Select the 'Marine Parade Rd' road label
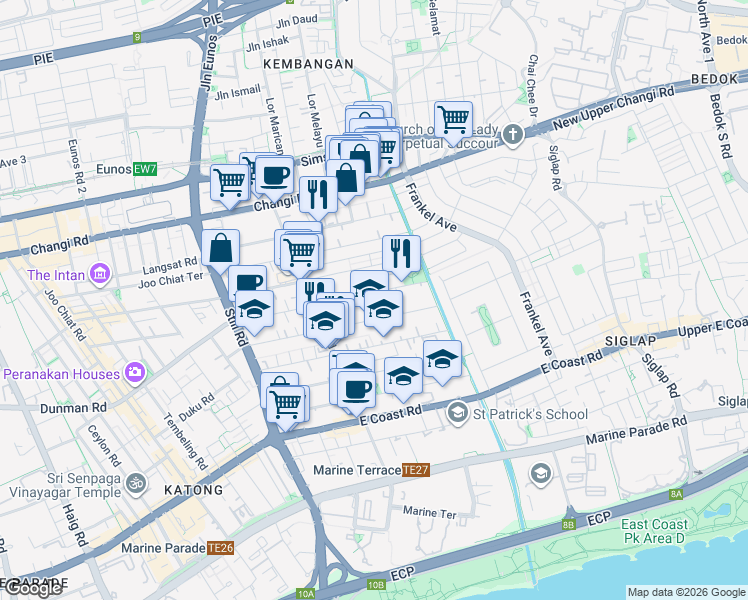Image resolution: width=748 pixels, height=600 pixels. (636, 430)
